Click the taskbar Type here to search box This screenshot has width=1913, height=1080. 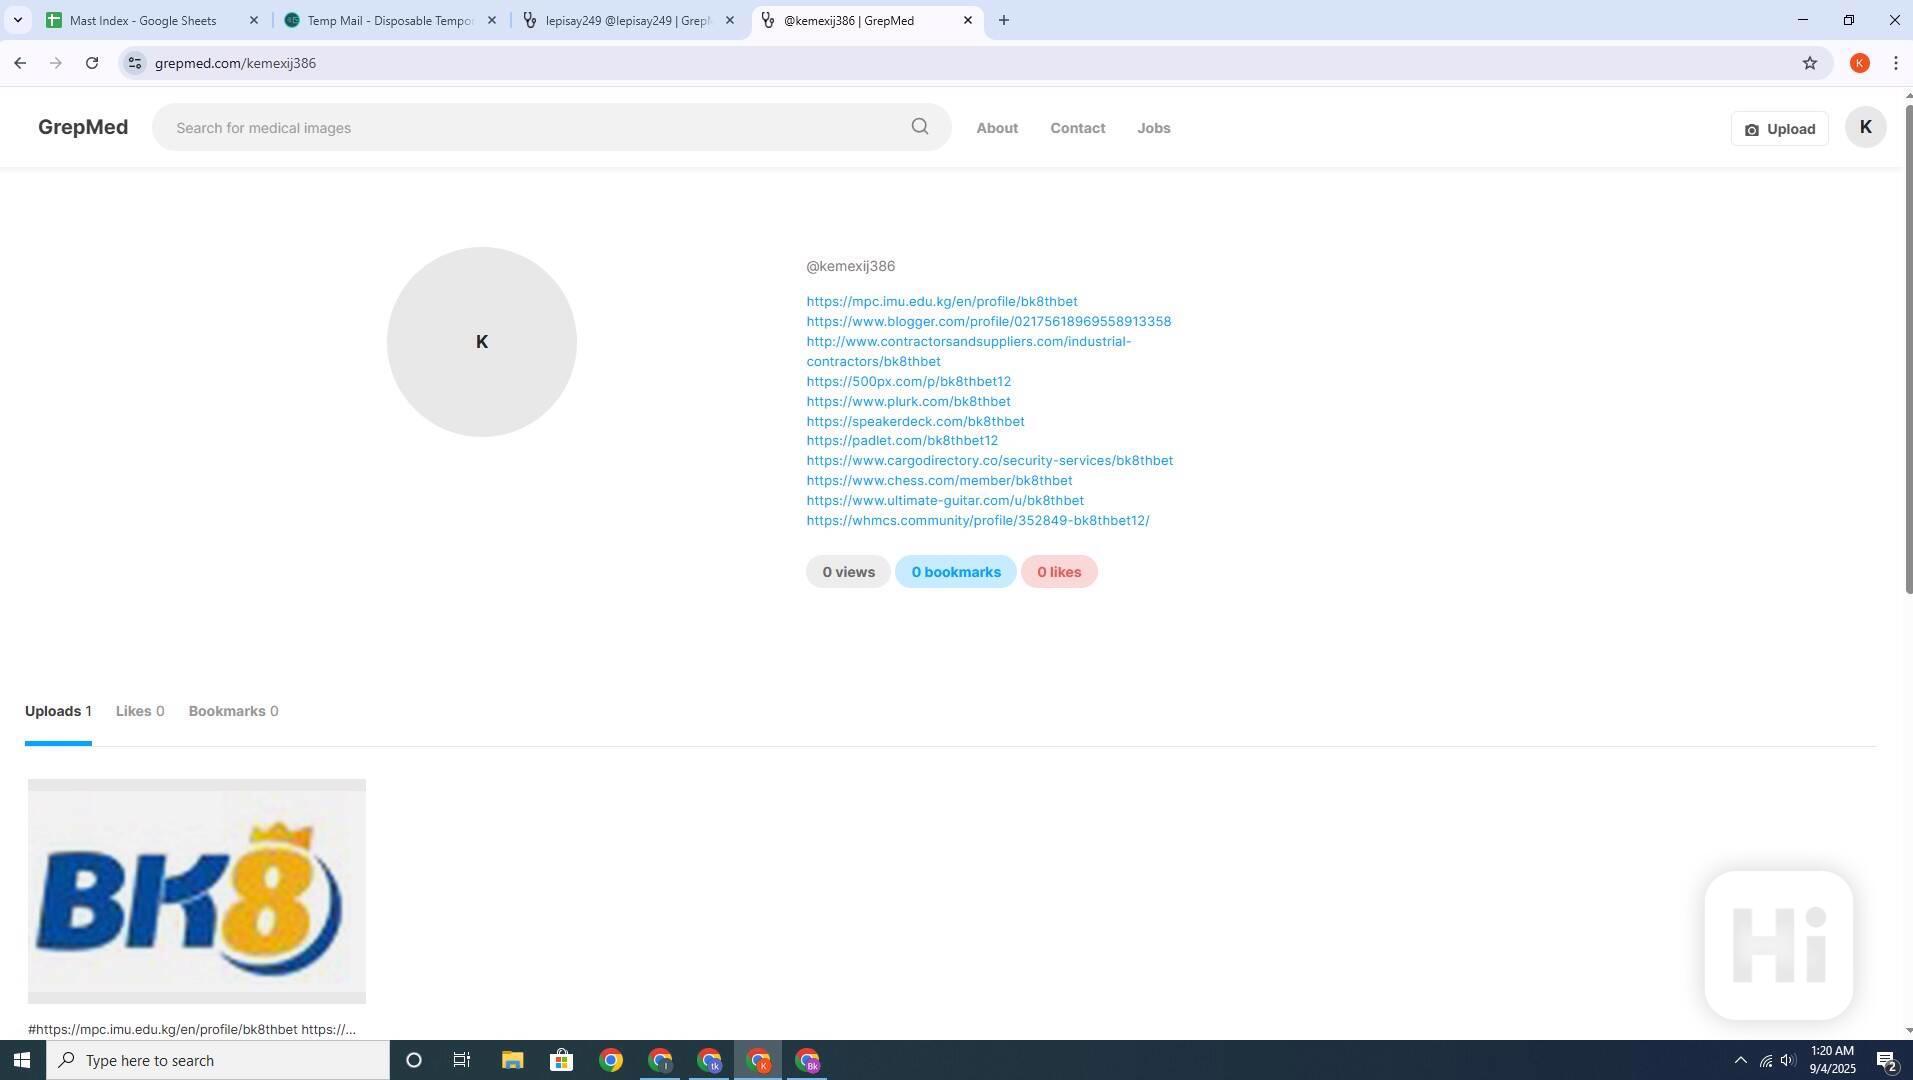coord(217,1060)
